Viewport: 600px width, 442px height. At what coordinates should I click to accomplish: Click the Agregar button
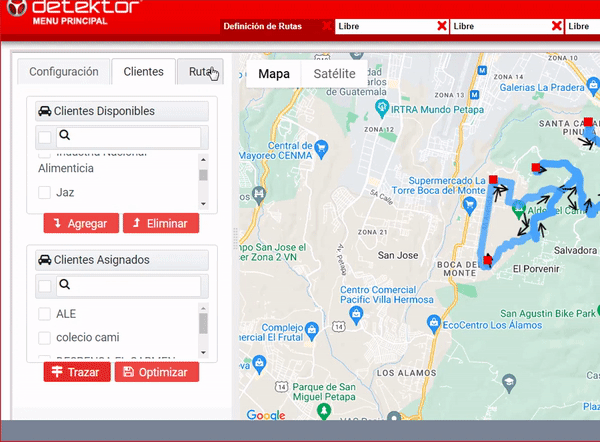coord(81,223)
